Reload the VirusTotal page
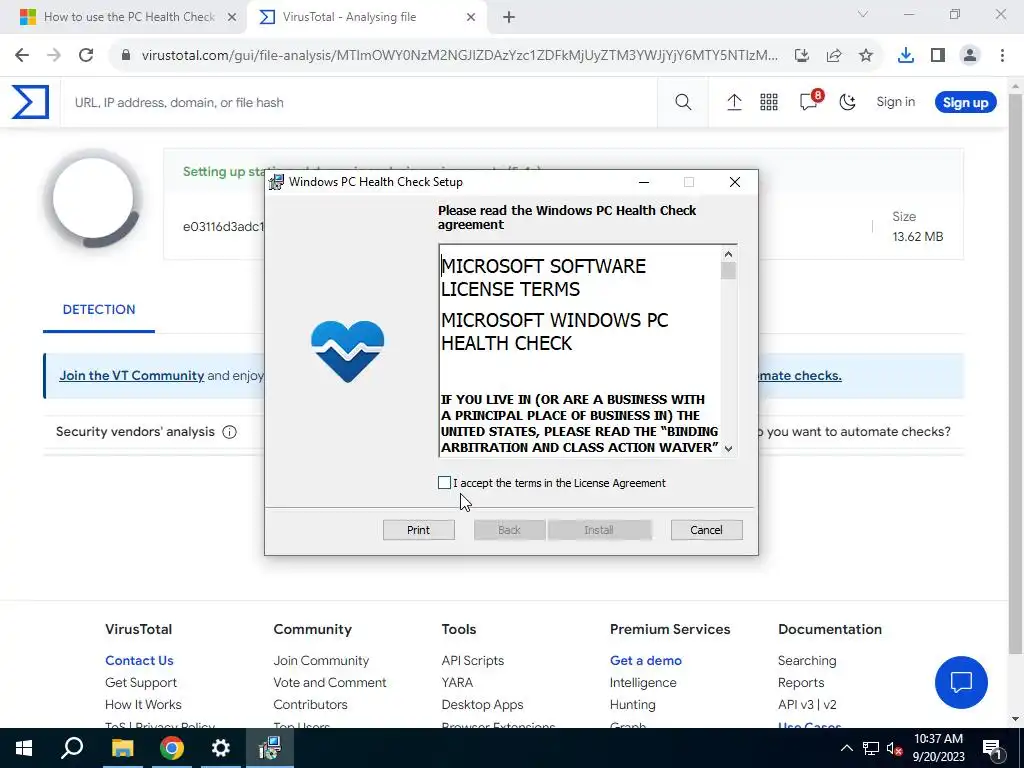 click(x=86, y=55)
